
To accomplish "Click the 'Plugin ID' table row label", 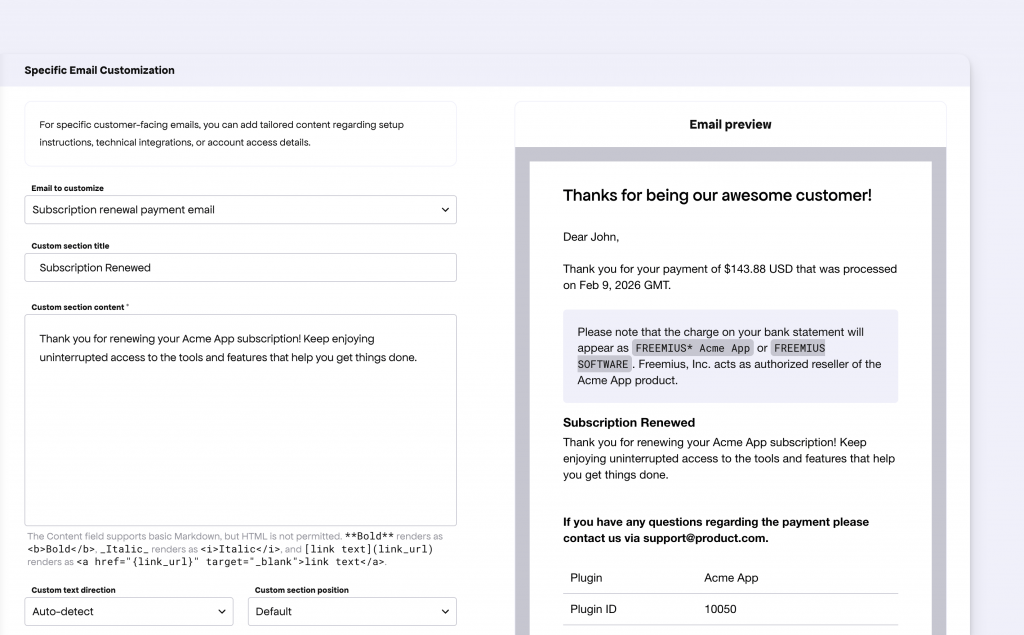I will coord(593,610).
